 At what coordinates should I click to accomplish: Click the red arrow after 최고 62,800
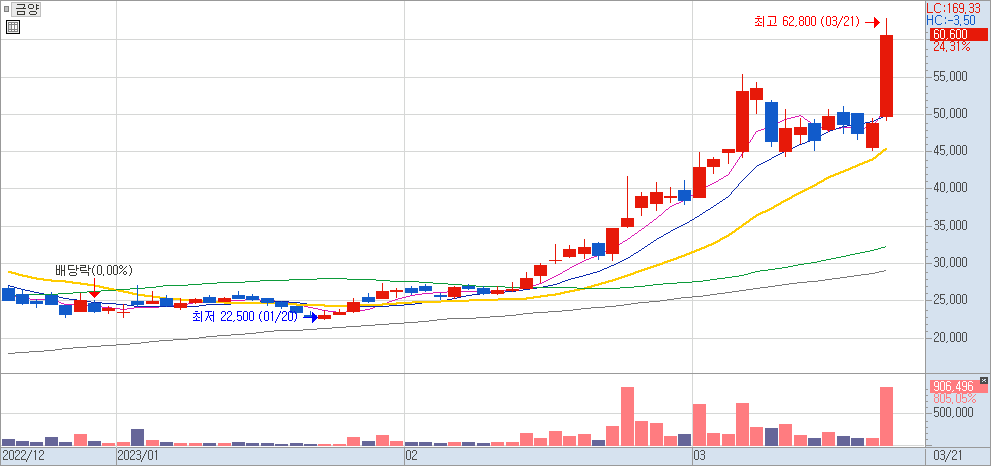[873, 23]
